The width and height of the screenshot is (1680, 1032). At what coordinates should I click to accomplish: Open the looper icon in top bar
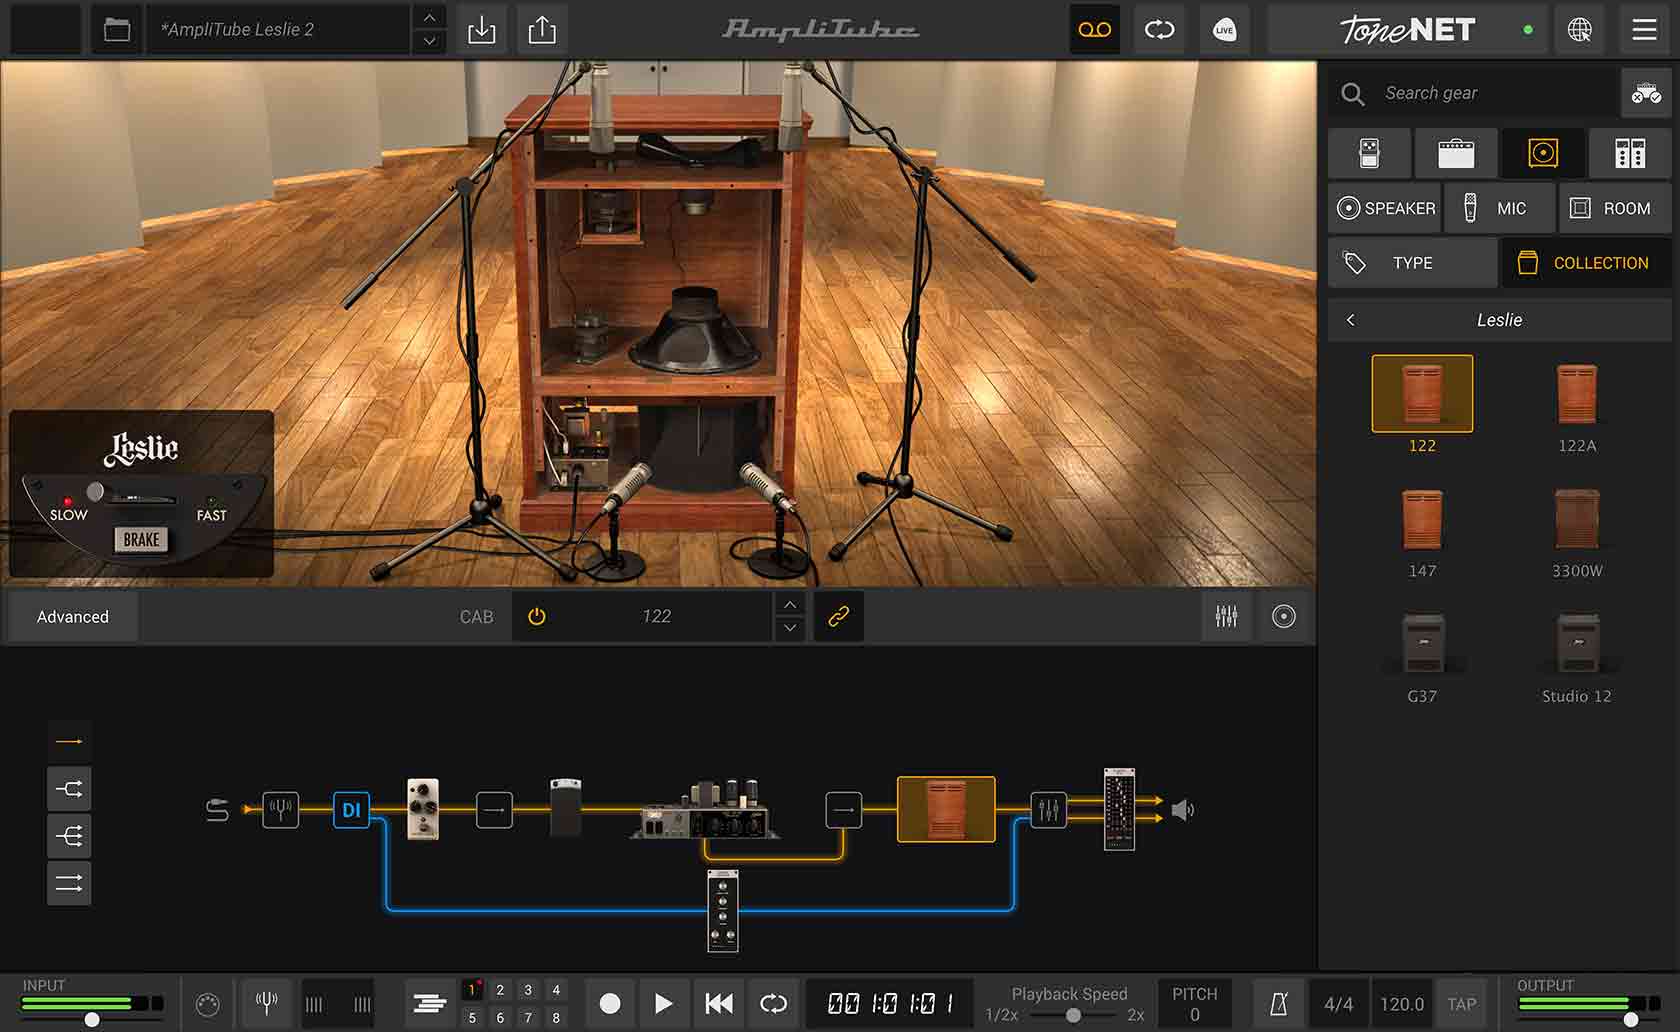click(1160, 30)
